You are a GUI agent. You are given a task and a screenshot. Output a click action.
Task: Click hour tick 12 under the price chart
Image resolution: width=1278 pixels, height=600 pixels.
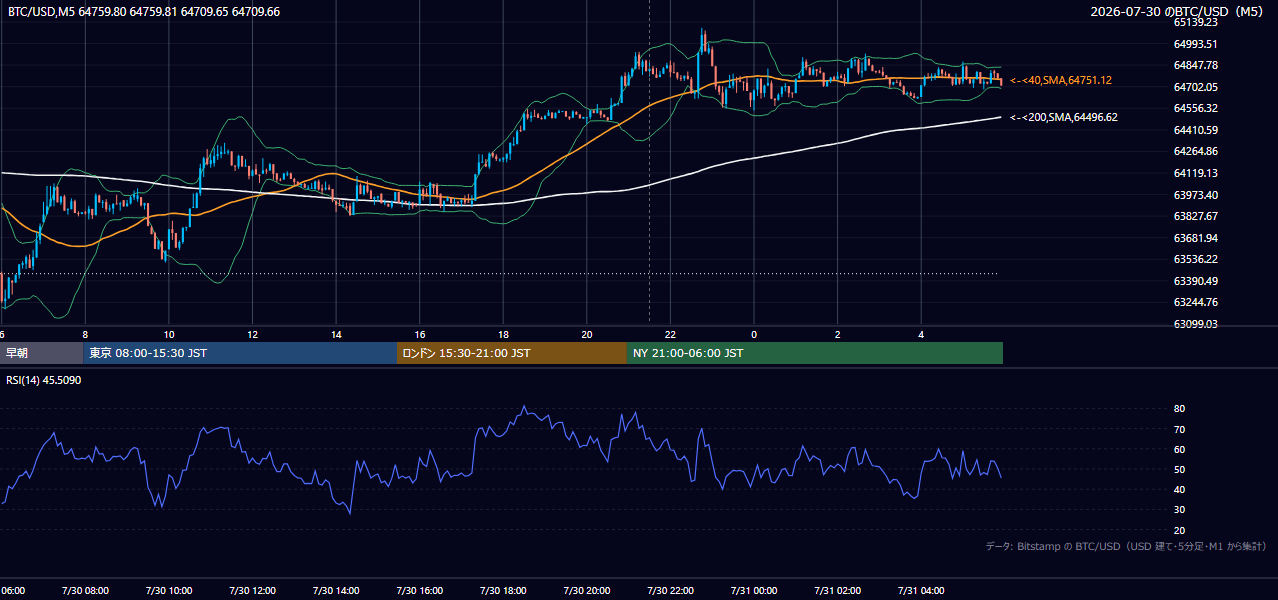[x=252, y=334]
